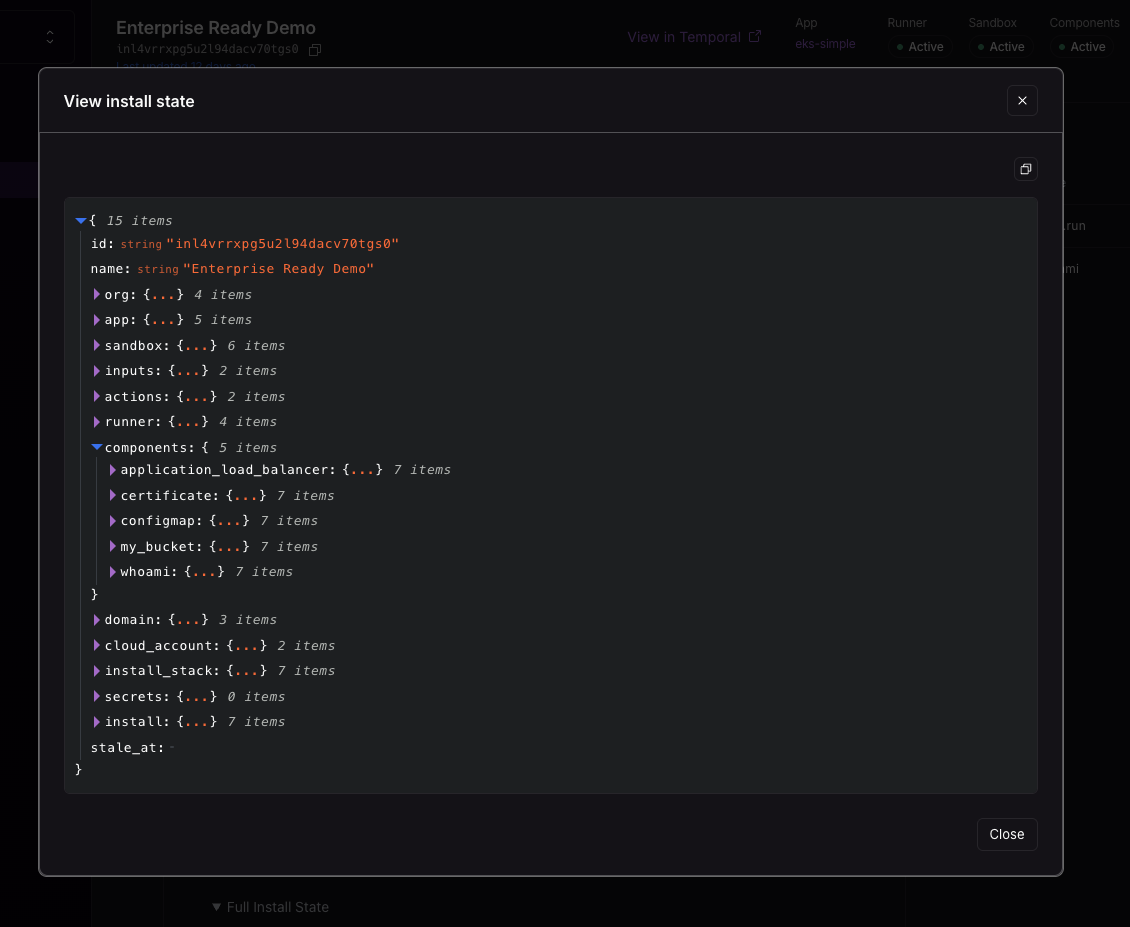Collapse the components object

coord(97,448)
